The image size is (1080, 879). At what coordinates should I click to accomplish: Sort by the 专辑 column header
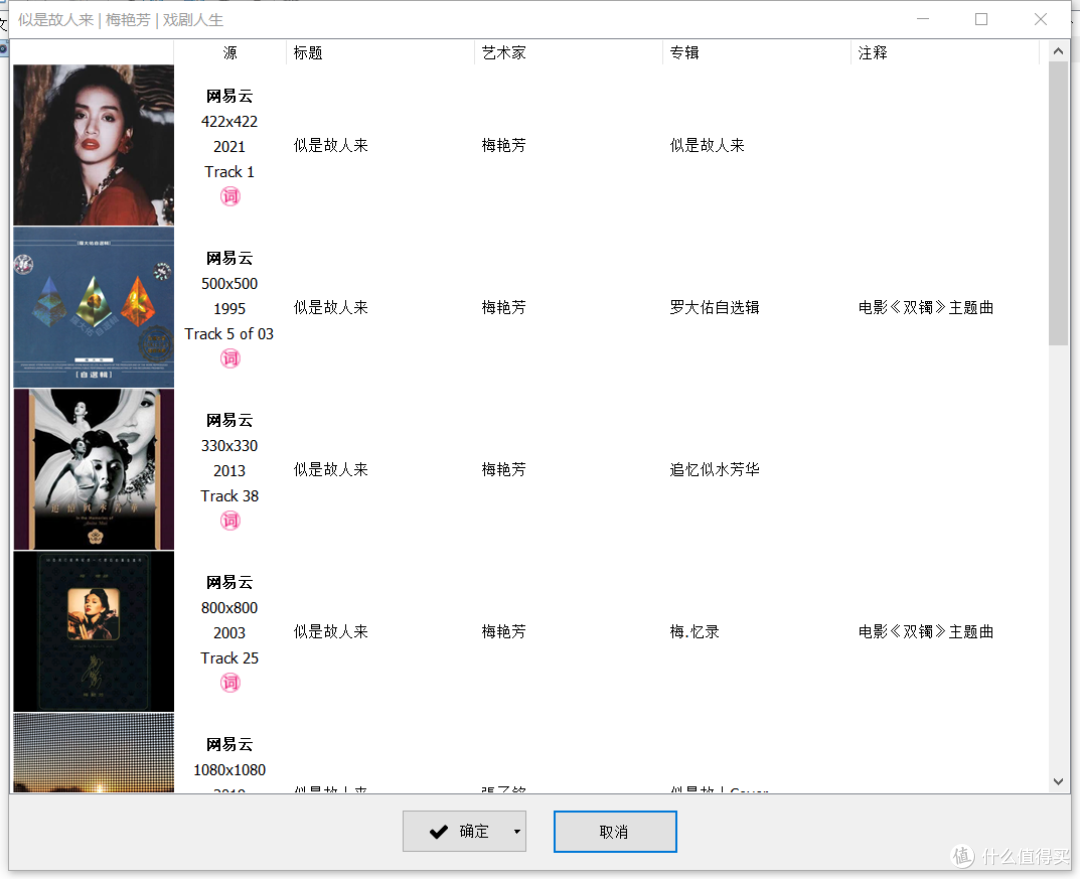pyautogui.click(x=756, y=52)
